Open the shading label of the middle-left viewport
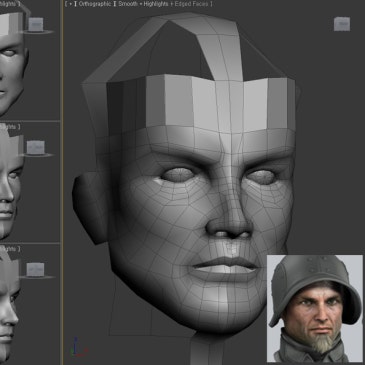 click(x=9, y=127)
